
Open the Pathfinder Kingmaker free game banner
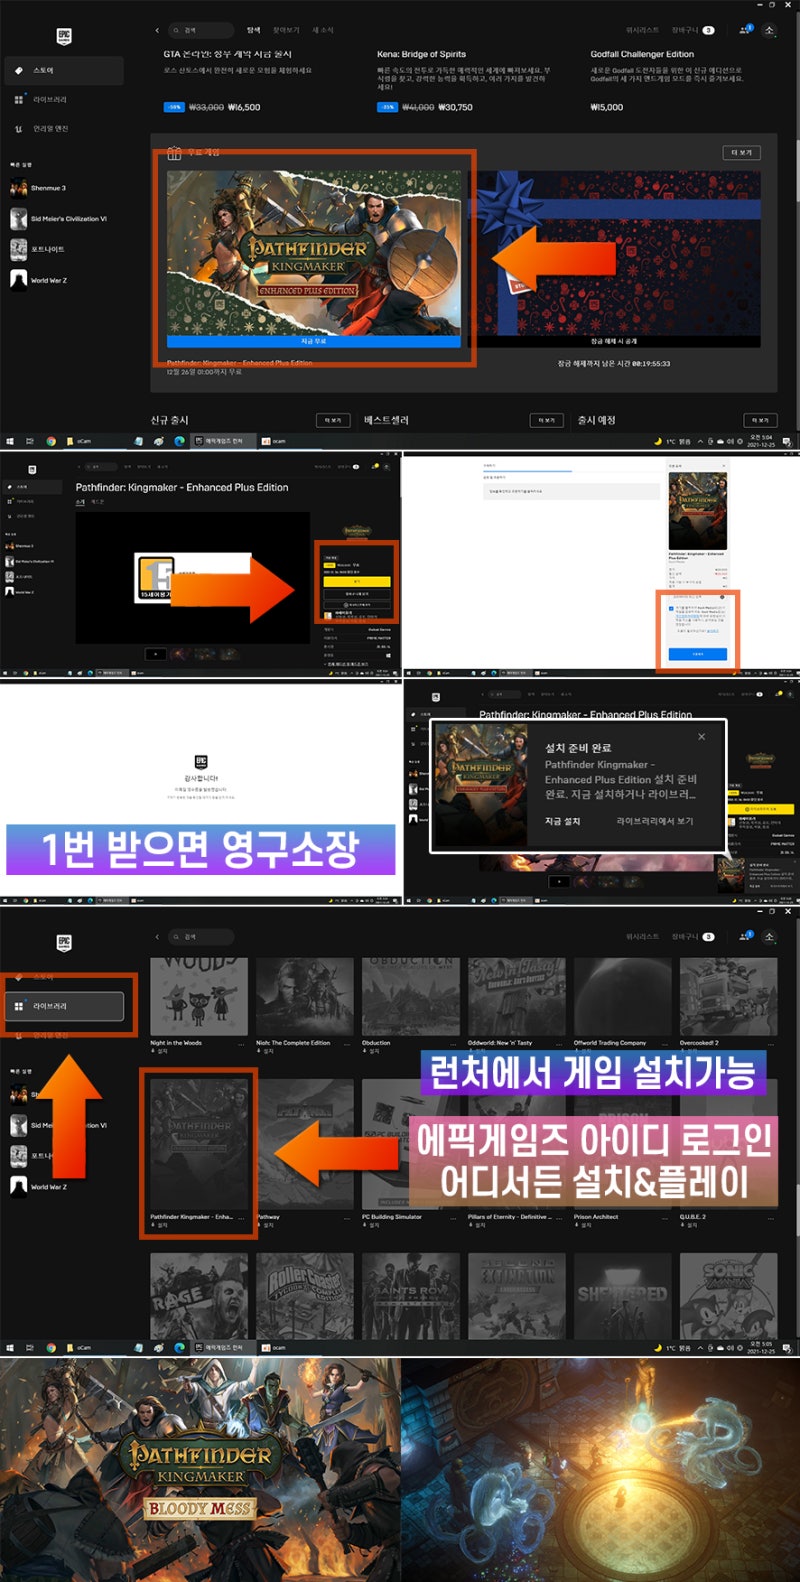coord(314,258)
